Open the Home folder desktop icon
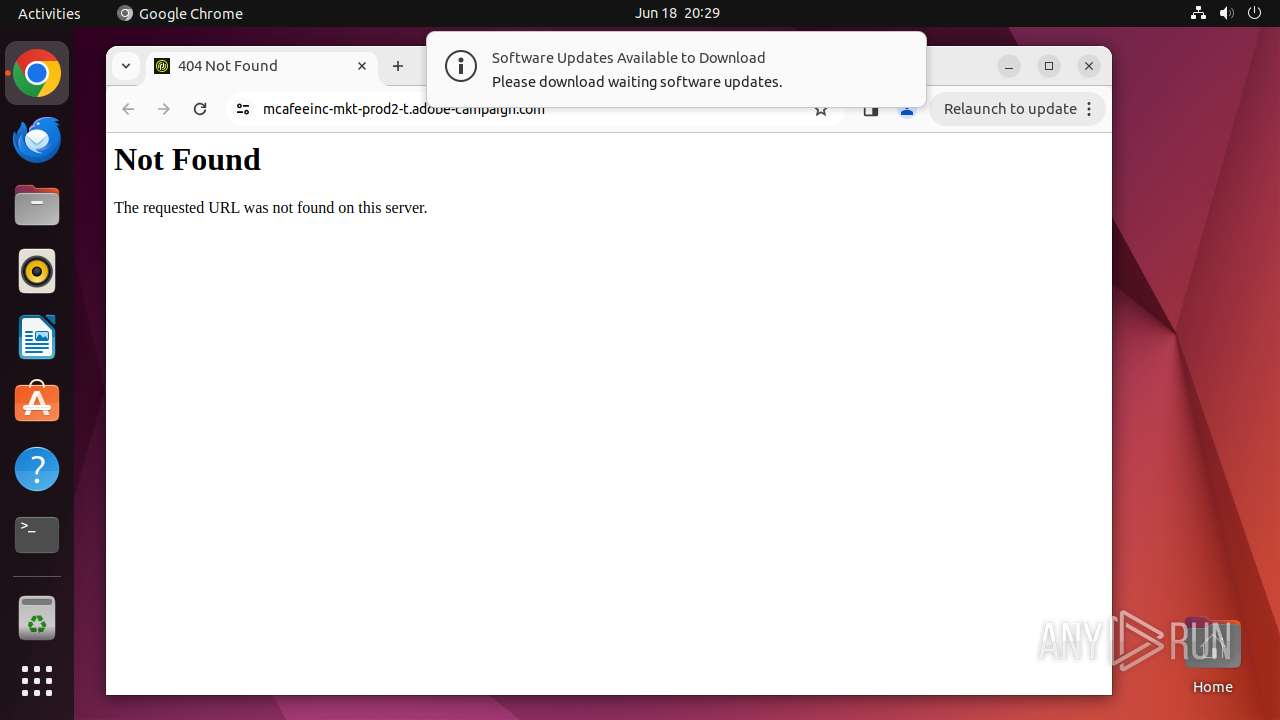The height and width of the screenshot is (720, 1280). click(x=1212, y=655)
